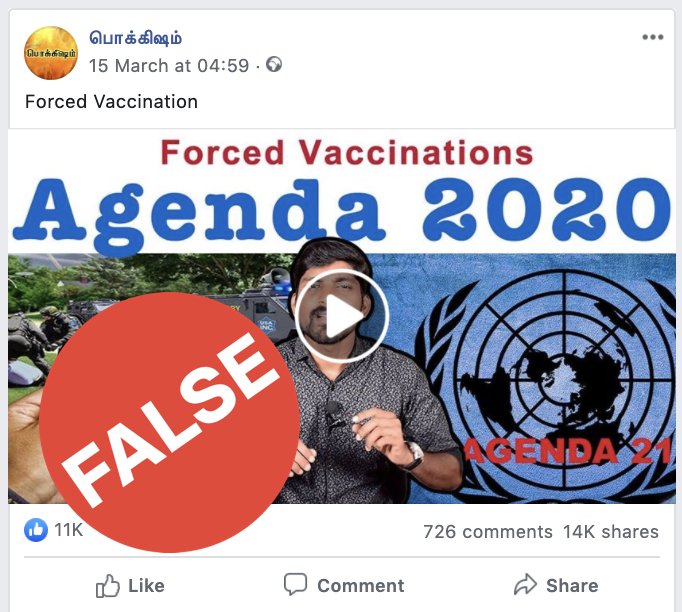682x612 pixels.
Task: View the 14K shares list
Action: (611, 532)
